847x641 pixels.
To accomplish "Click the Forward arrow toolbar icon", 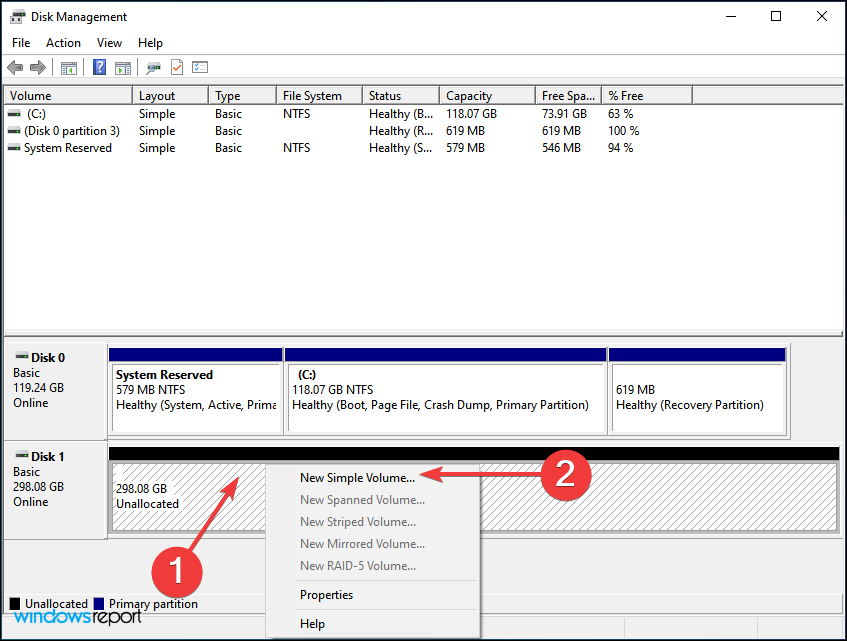I will click(x=38, y=67).
